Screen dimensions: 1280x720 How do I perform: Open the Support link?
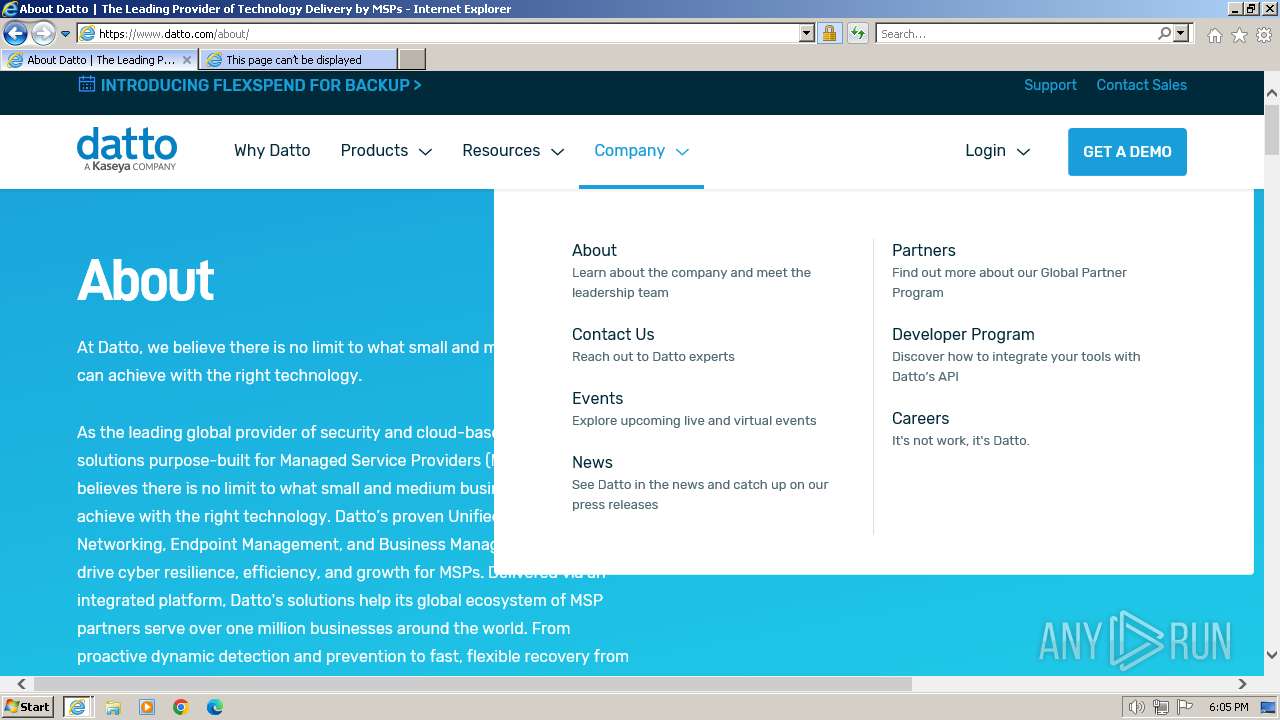[1050, 85]
